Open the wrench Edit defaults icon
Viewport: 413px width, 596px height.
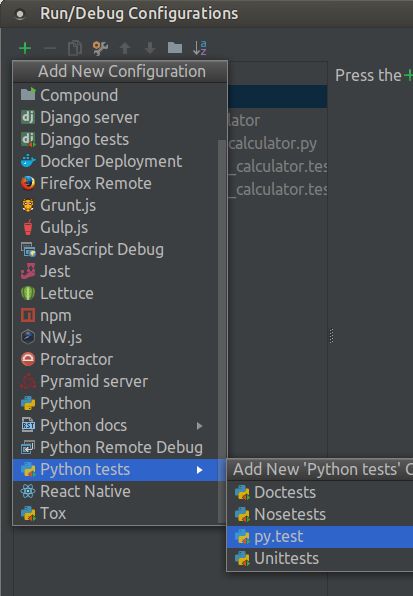tap(100, 48)
